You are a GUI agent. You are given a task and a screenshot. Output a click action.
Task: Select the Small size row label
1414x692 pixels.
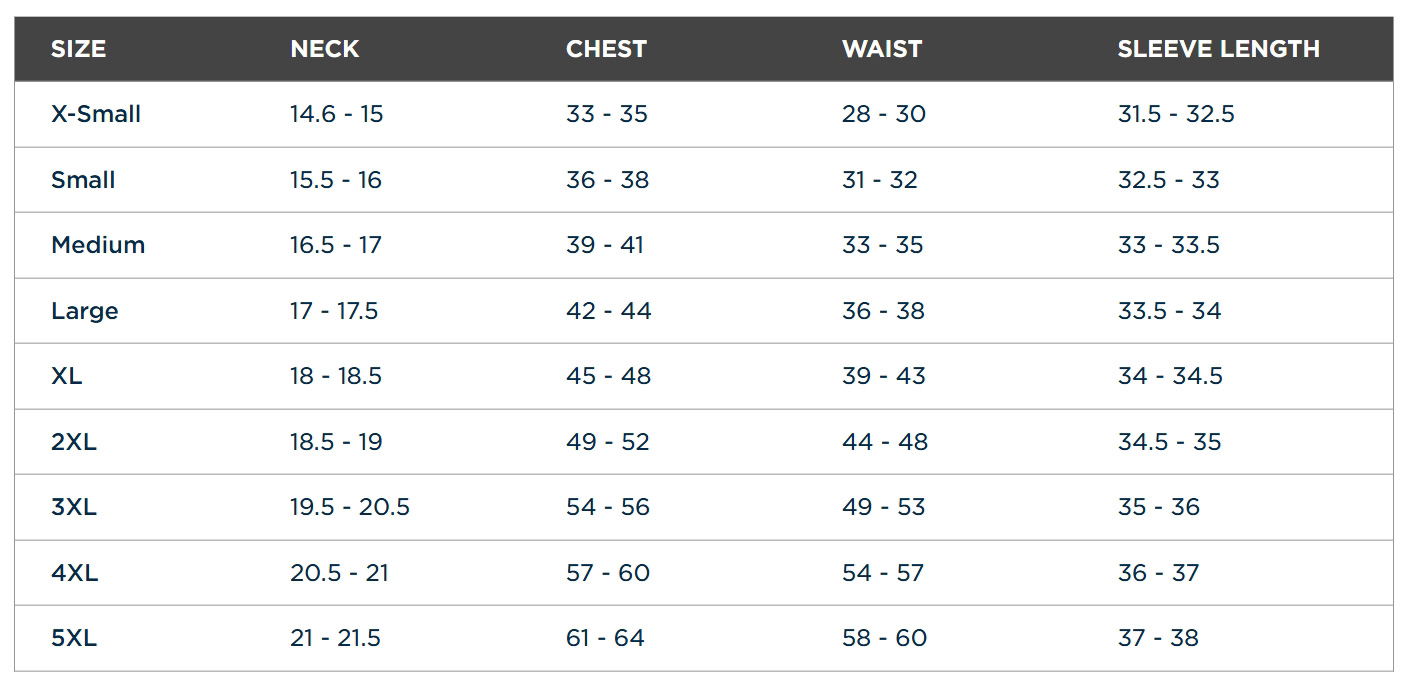(83, 180)
